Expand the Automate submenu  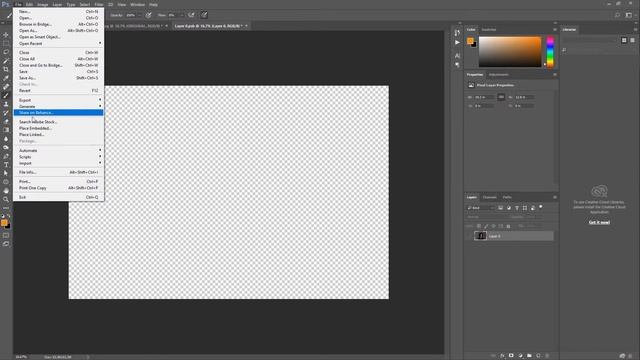pos(58,150)
